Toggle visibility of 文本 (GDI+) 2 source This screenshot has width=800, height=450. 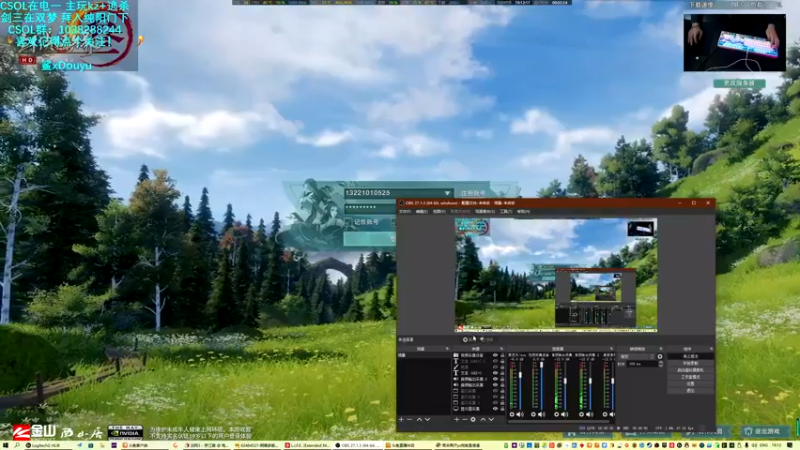495,361
